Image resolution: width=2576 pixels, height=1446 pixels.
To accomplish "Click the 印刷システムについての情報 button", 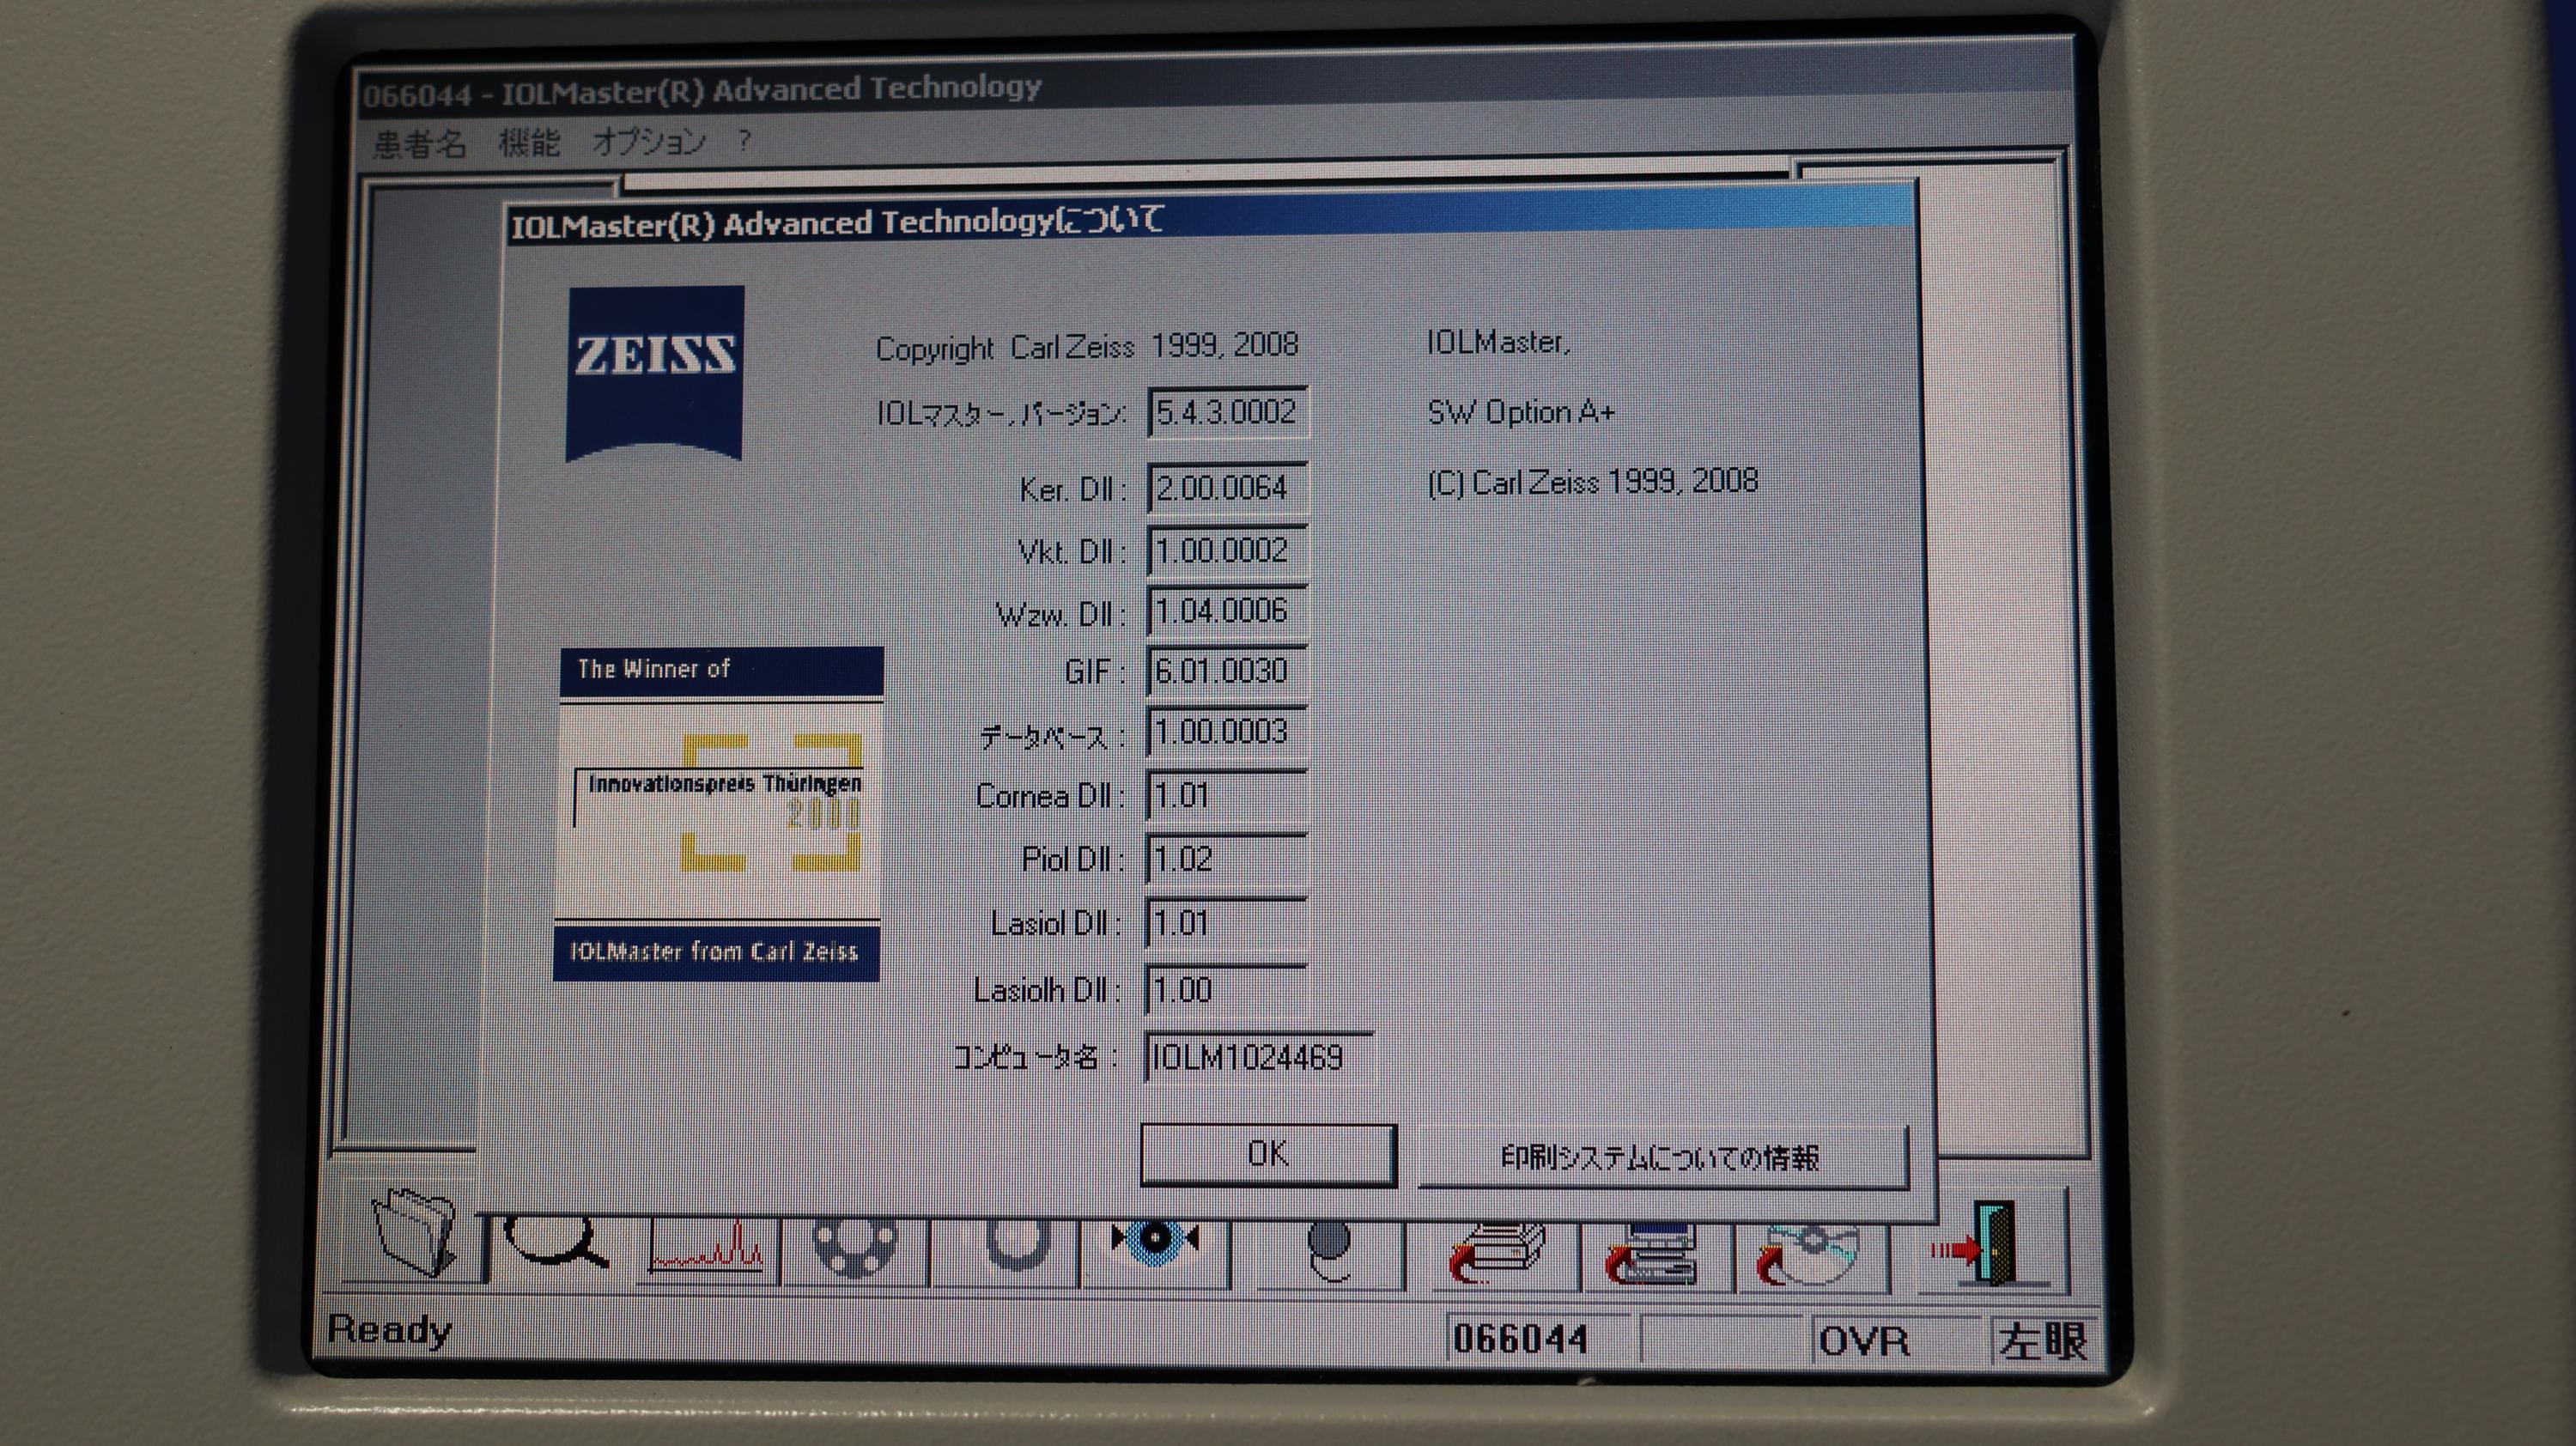I will point(1660,1158).
